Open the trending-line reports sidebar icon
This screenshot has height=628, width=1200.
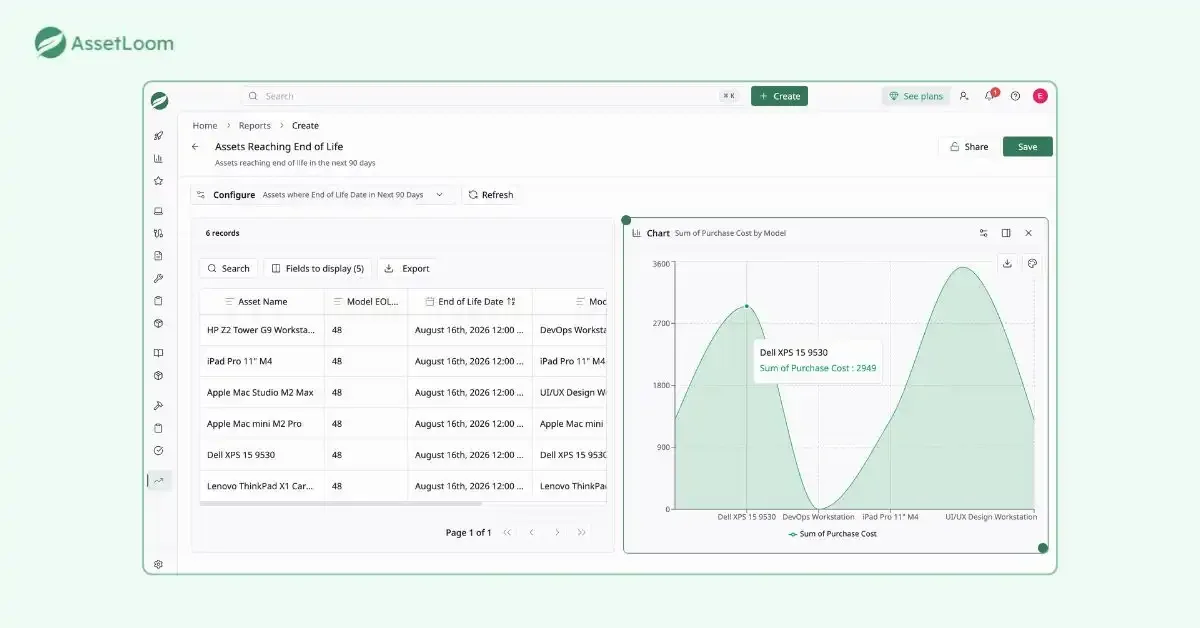[158, 480]
